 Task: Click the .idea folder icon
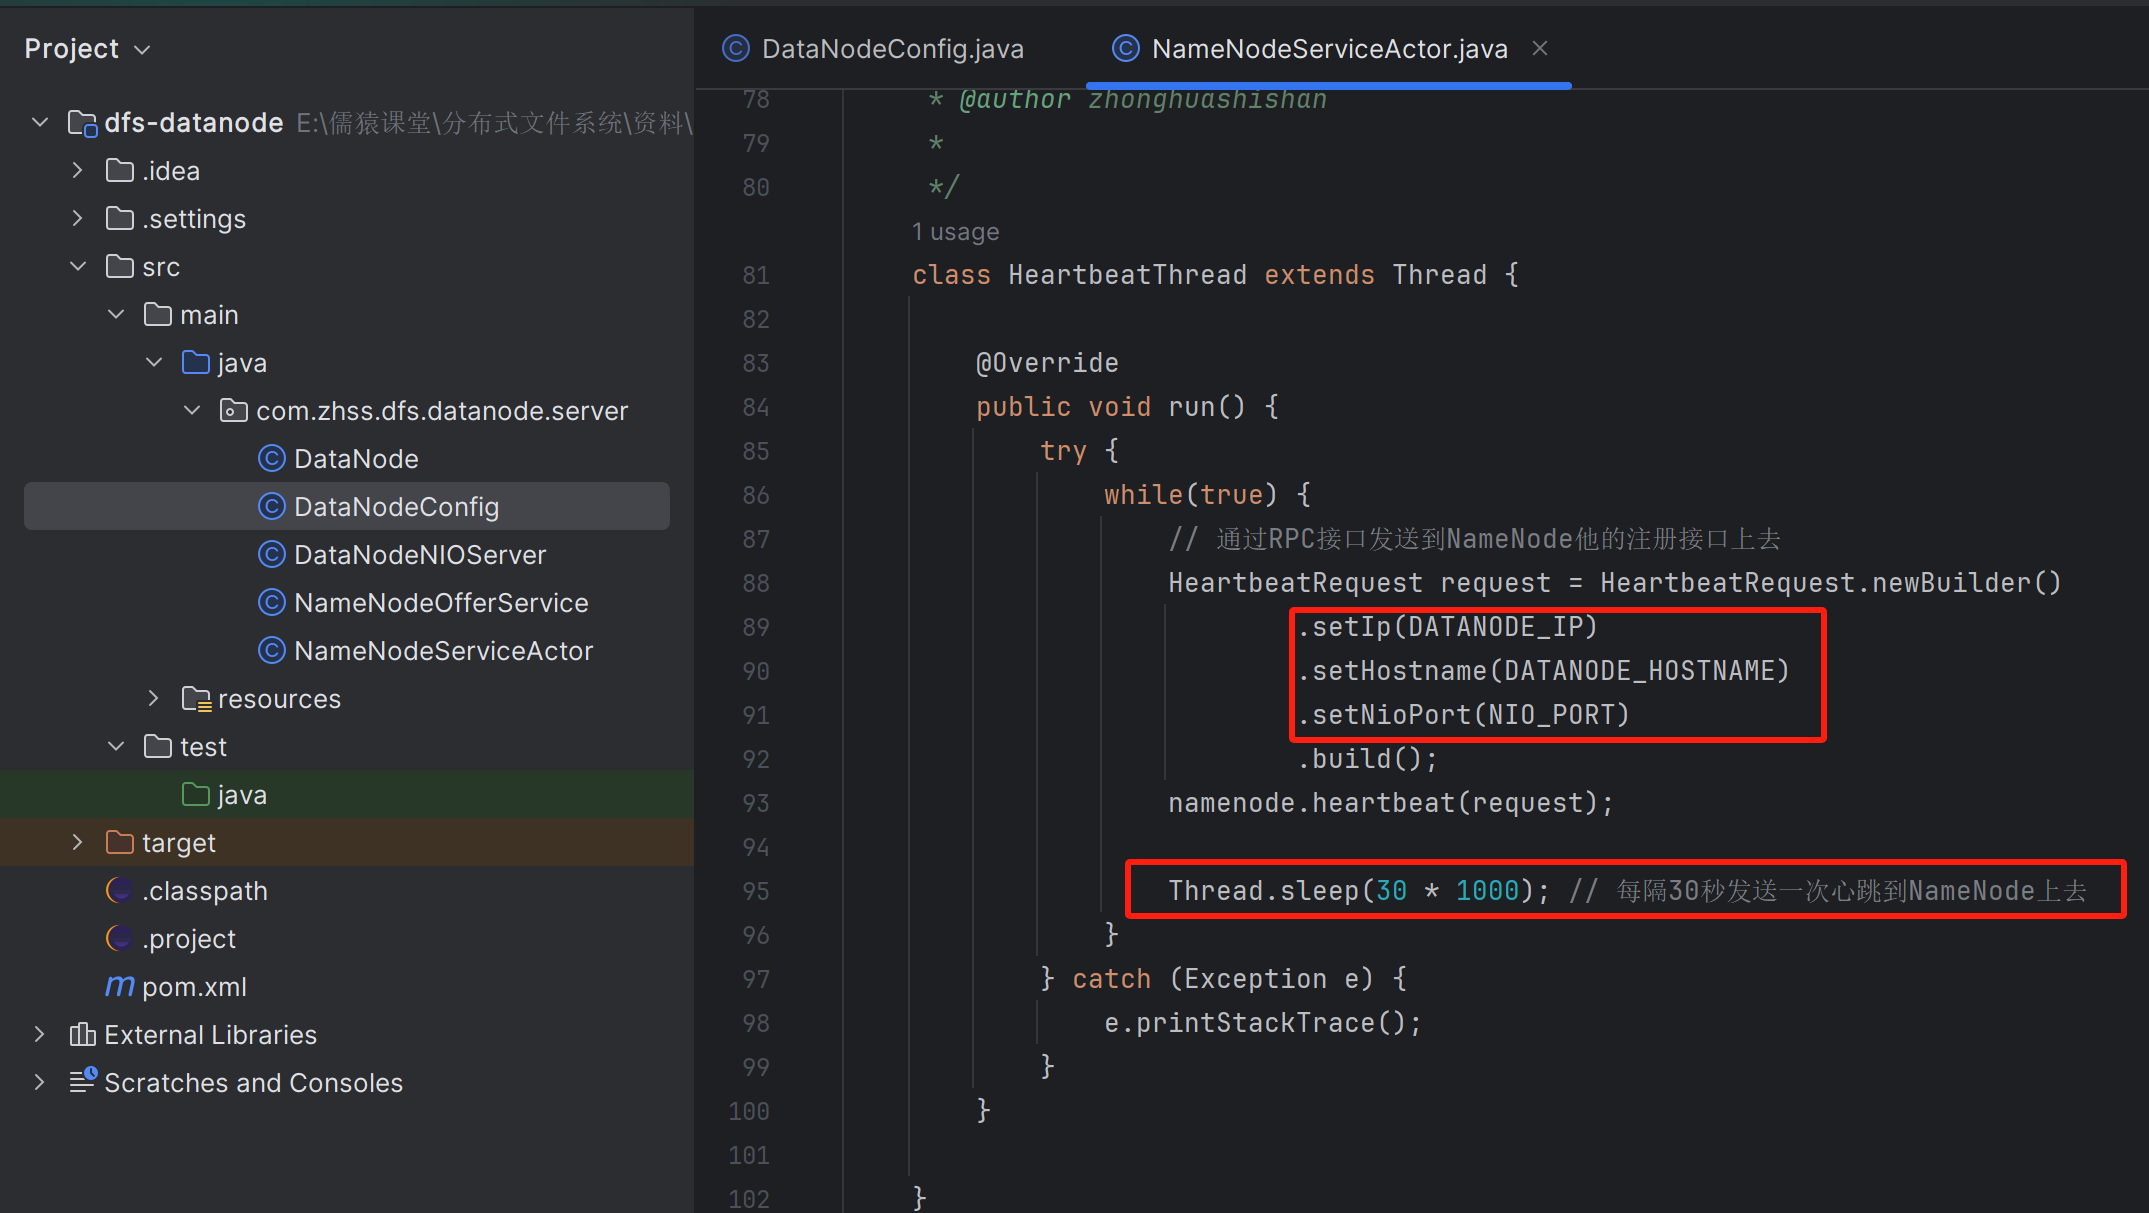(x=120, y=171)
